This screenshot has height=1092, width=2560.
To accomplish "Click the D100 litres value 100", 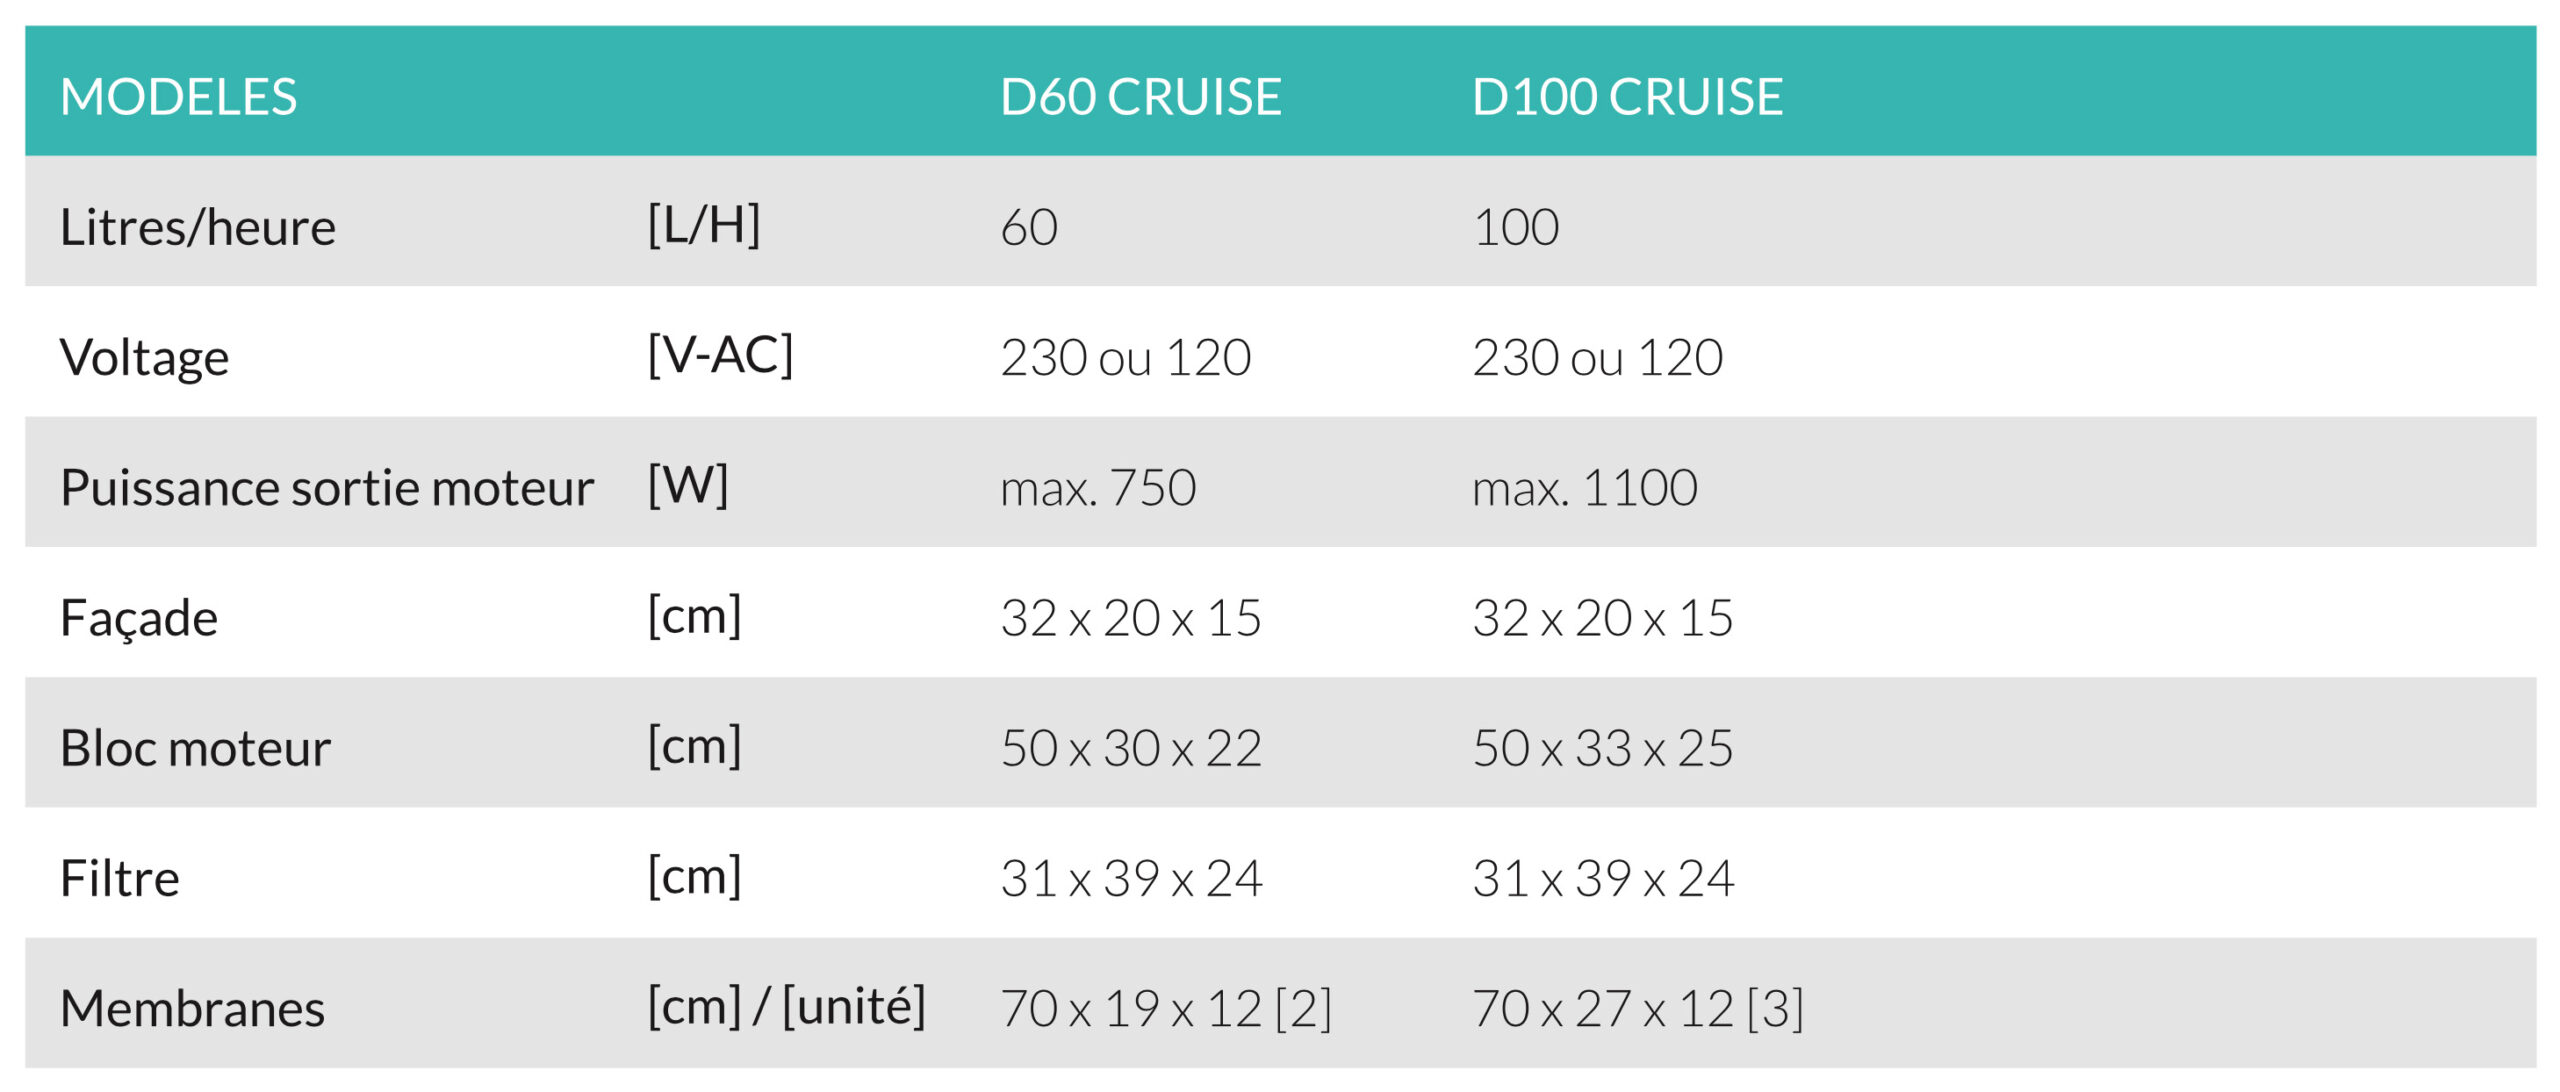I will (1516, 227).
